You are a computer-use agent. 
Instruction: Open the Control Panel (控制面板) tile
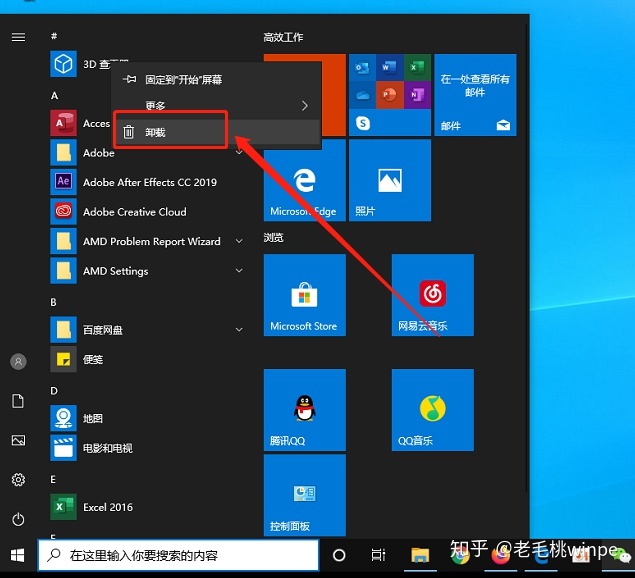point(305,495)
